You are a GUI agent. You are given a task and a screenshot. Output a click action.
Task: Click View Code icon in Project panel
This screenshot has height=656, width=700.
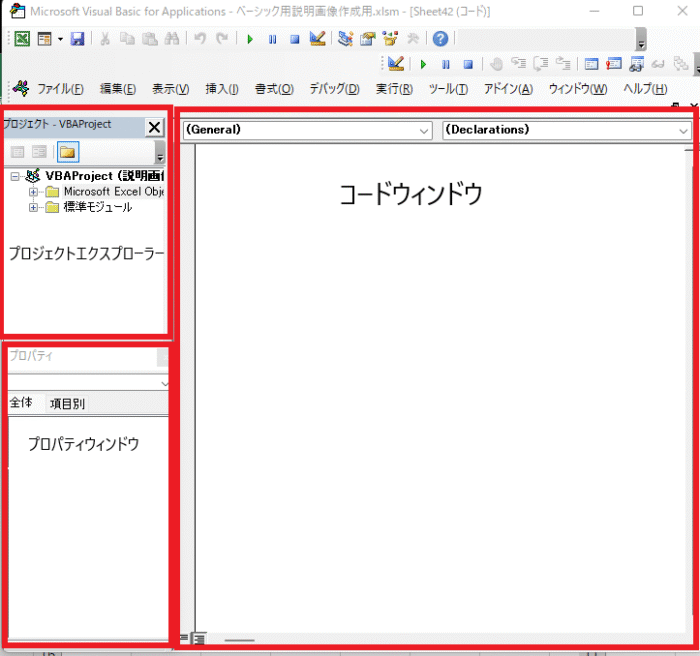click(x=17, y=153)
